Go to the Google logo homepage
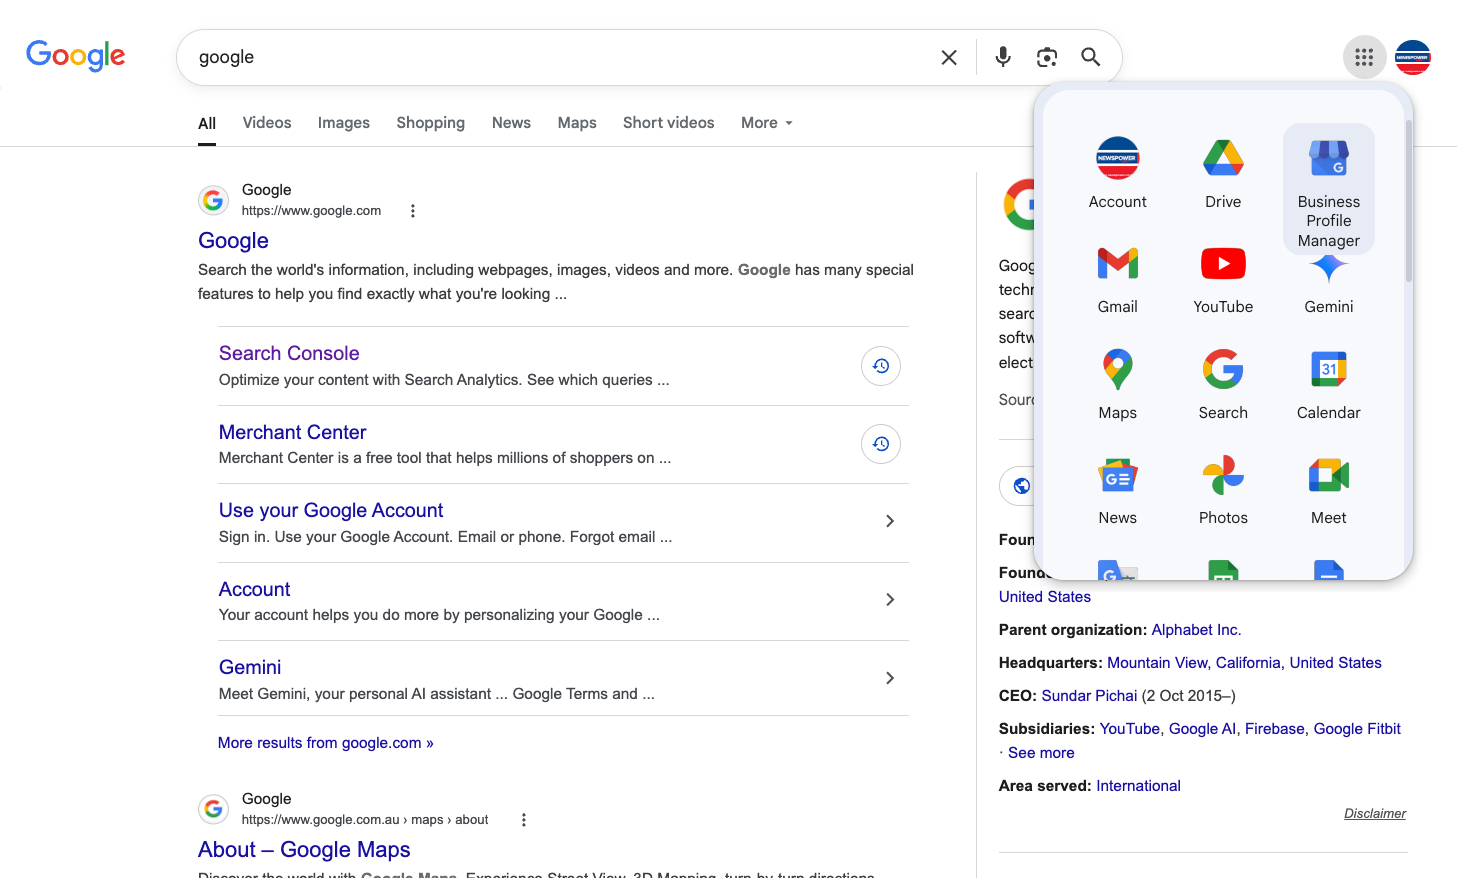The width and height of the screenshot is (1457, 878). (x=76, y=56)
